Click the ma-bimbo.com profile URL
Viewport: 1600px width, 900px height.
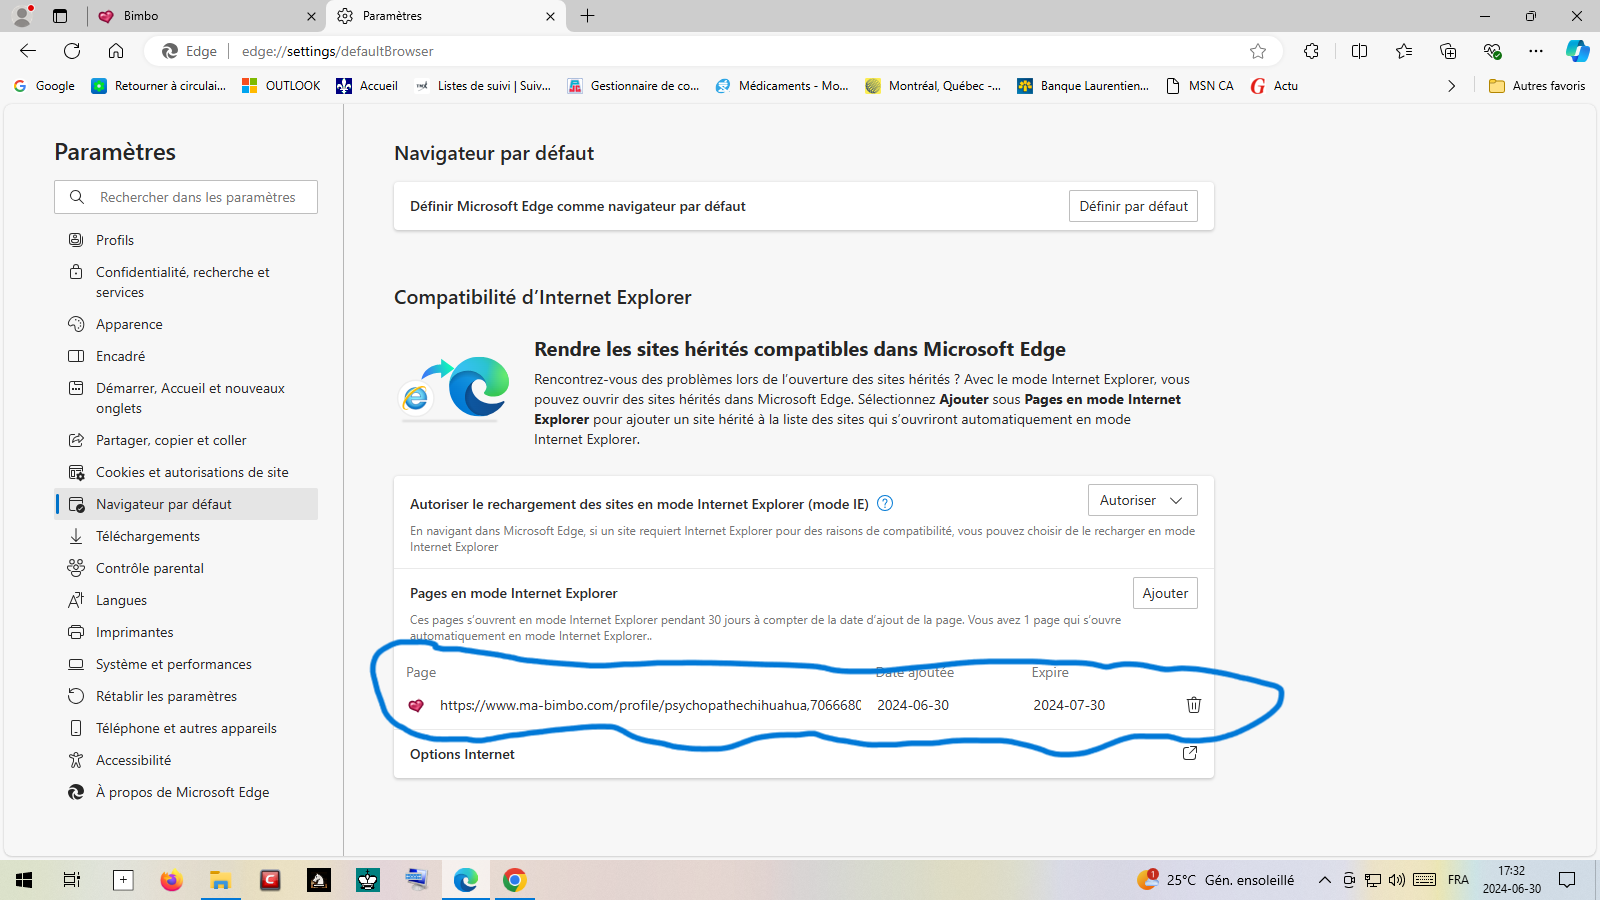tap(650, 705)
